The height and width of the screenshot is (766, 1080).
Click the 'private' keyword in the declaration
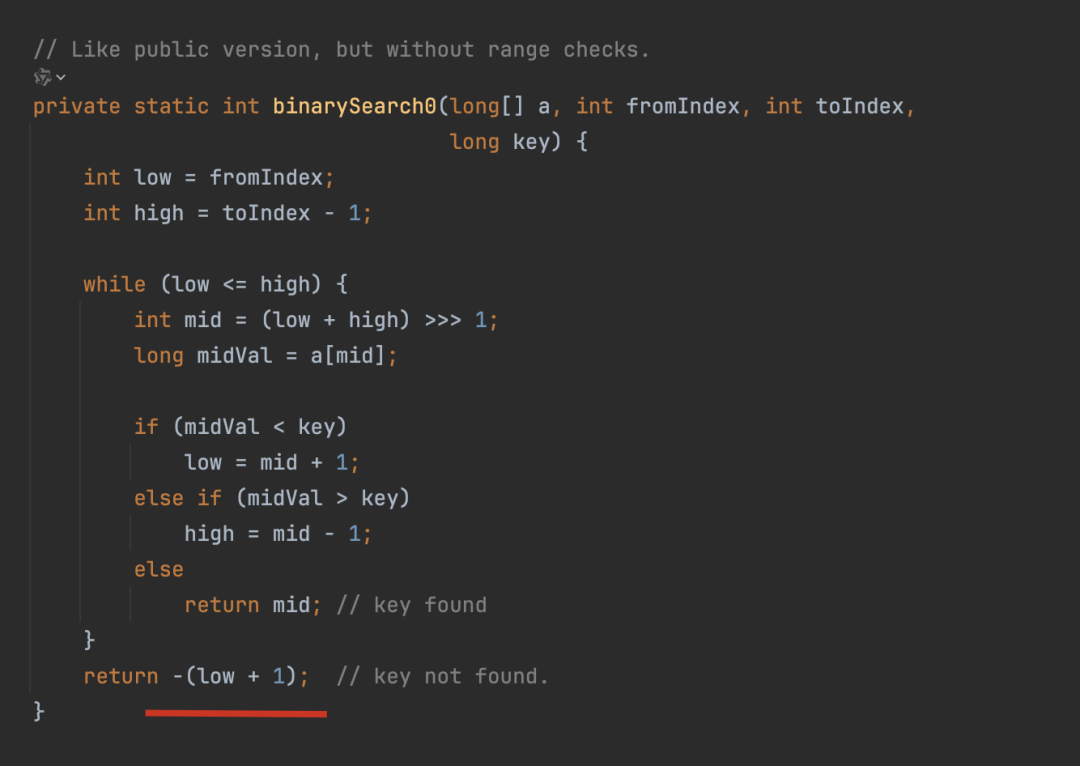(76, 107)
